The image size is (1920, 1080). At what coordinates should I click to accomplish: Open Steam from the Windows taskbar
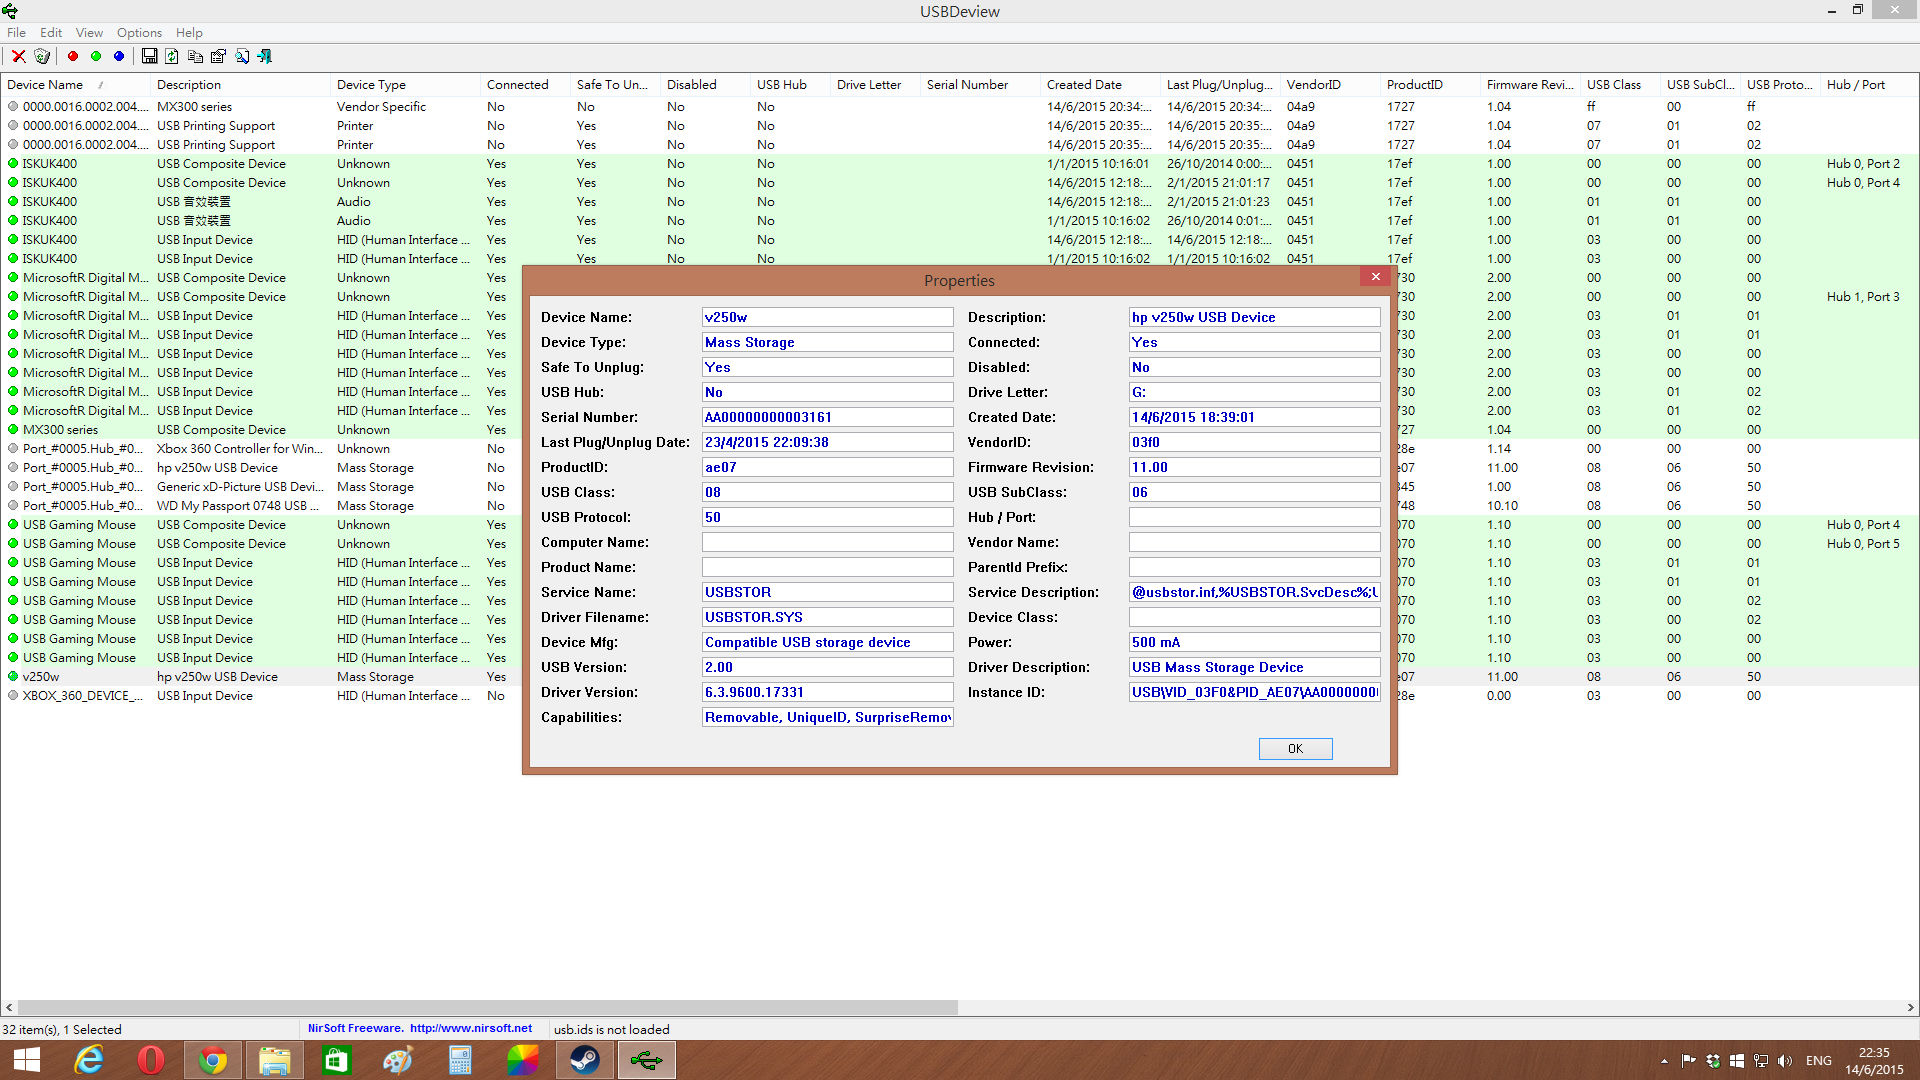click(x=584, y=1060)
